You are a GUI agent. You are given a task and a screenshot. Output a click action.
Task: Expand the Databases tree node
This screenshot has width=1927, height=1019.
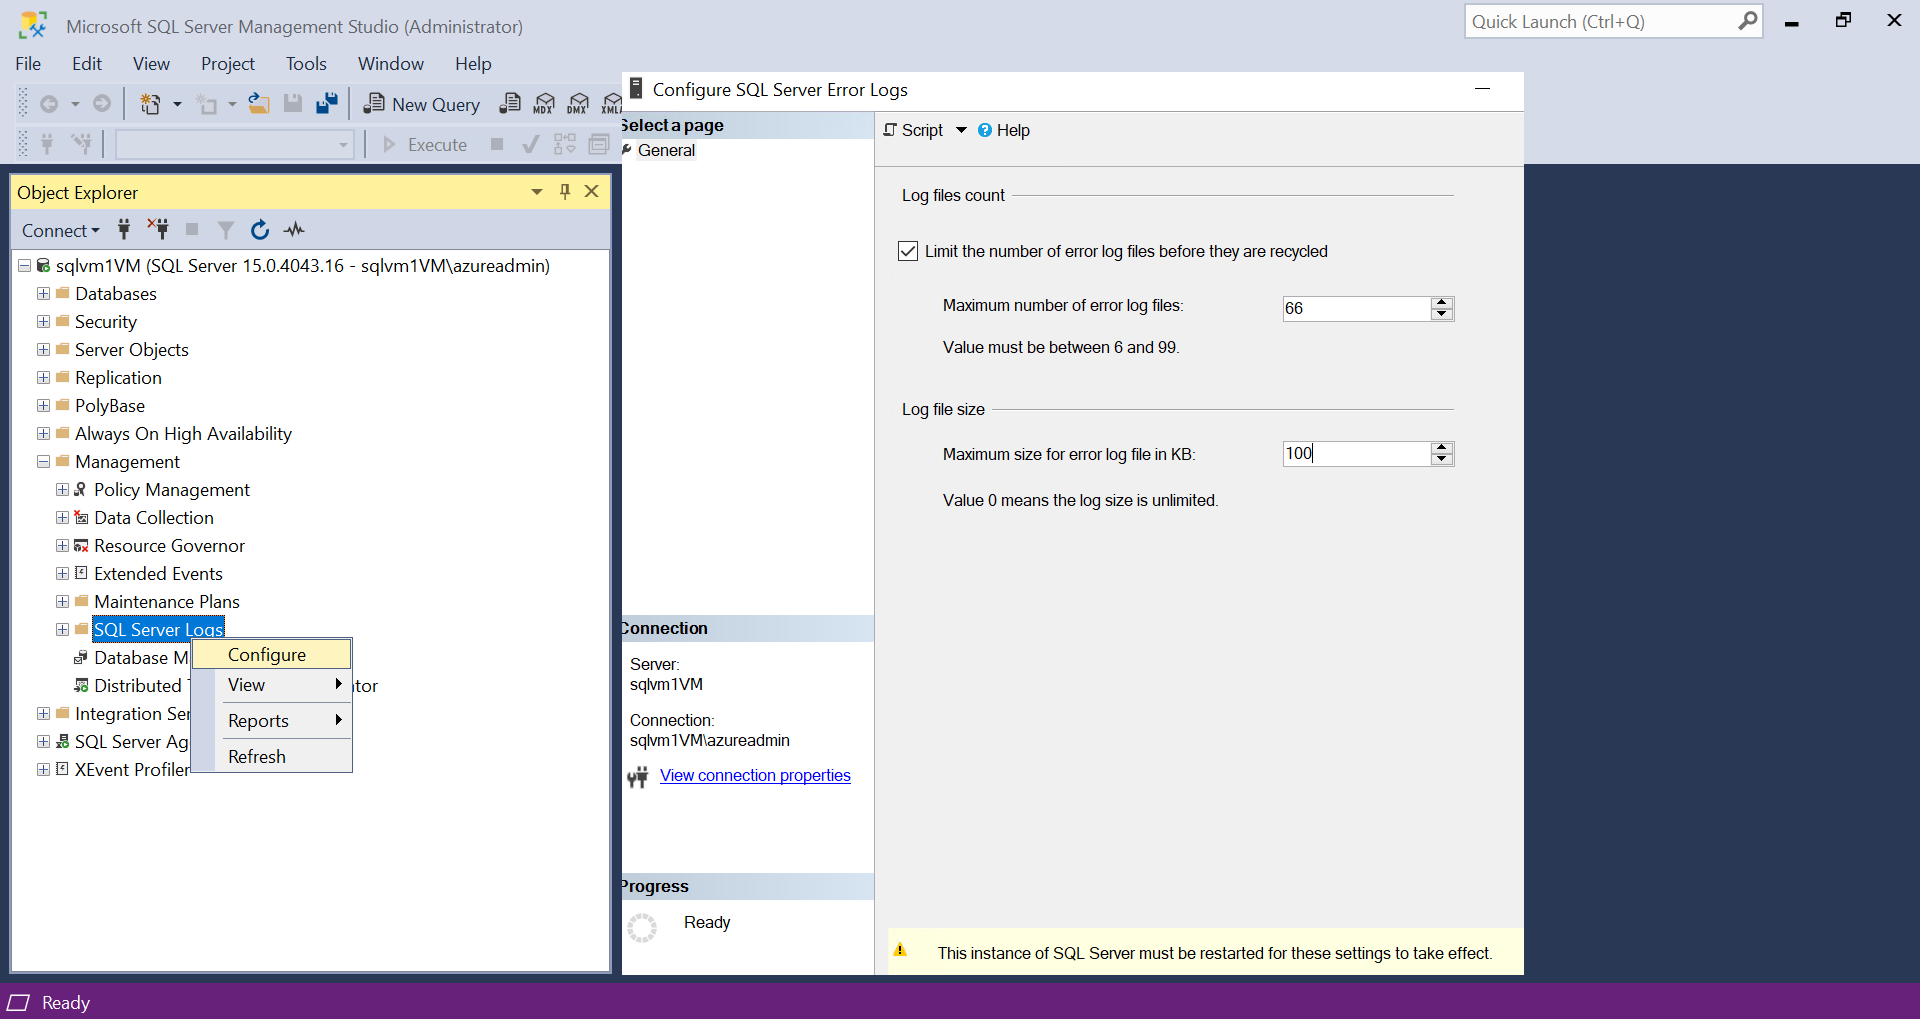[x=43, y=294]
